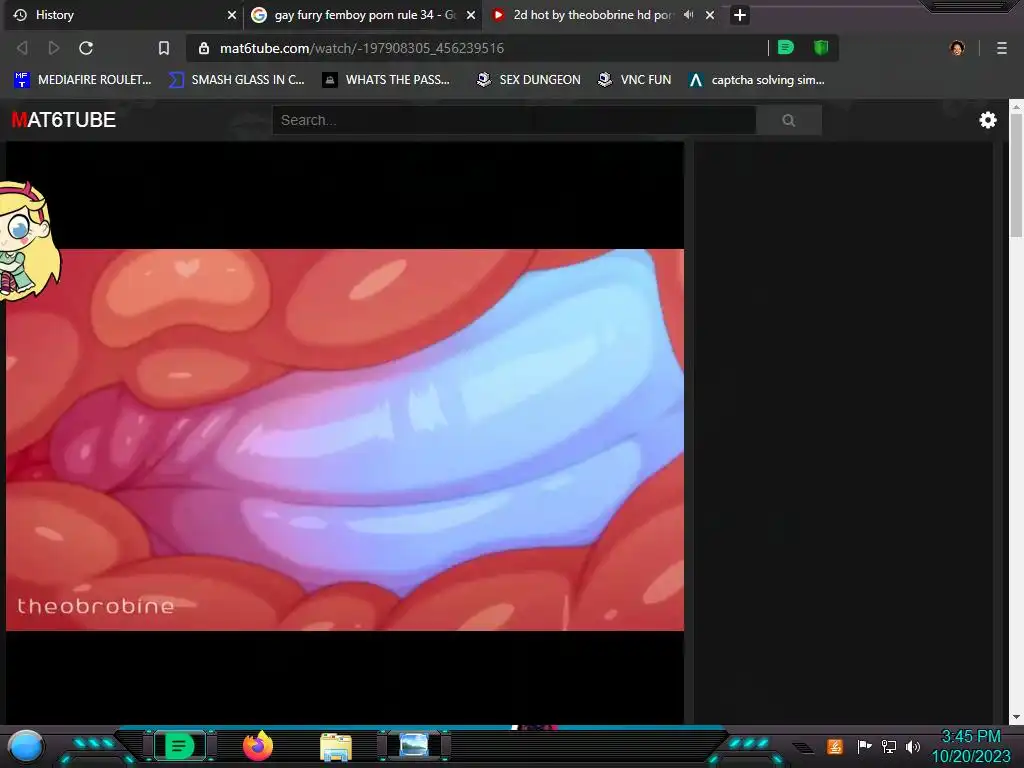Viewport: 1024px width, 768px height.
Task: Open the browser hamburger menu
Action: pos(1002,48)
